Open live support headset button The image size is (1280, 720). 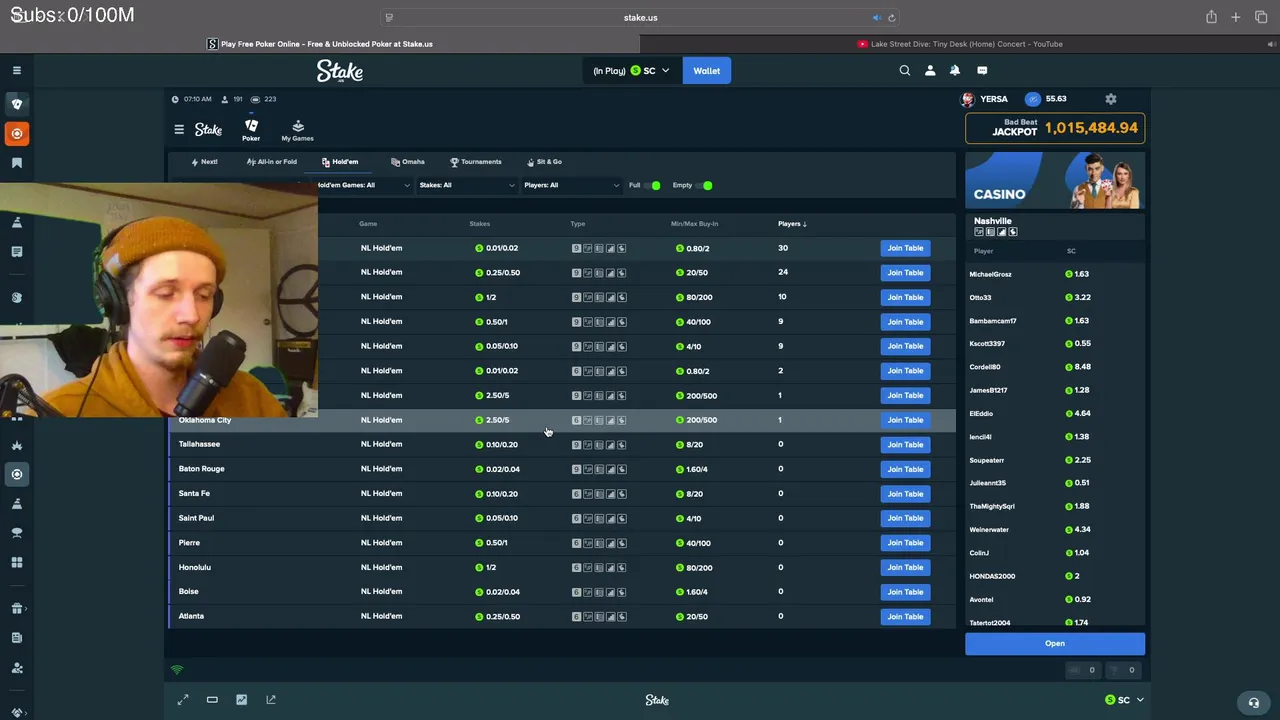(x=1254, y=702)
